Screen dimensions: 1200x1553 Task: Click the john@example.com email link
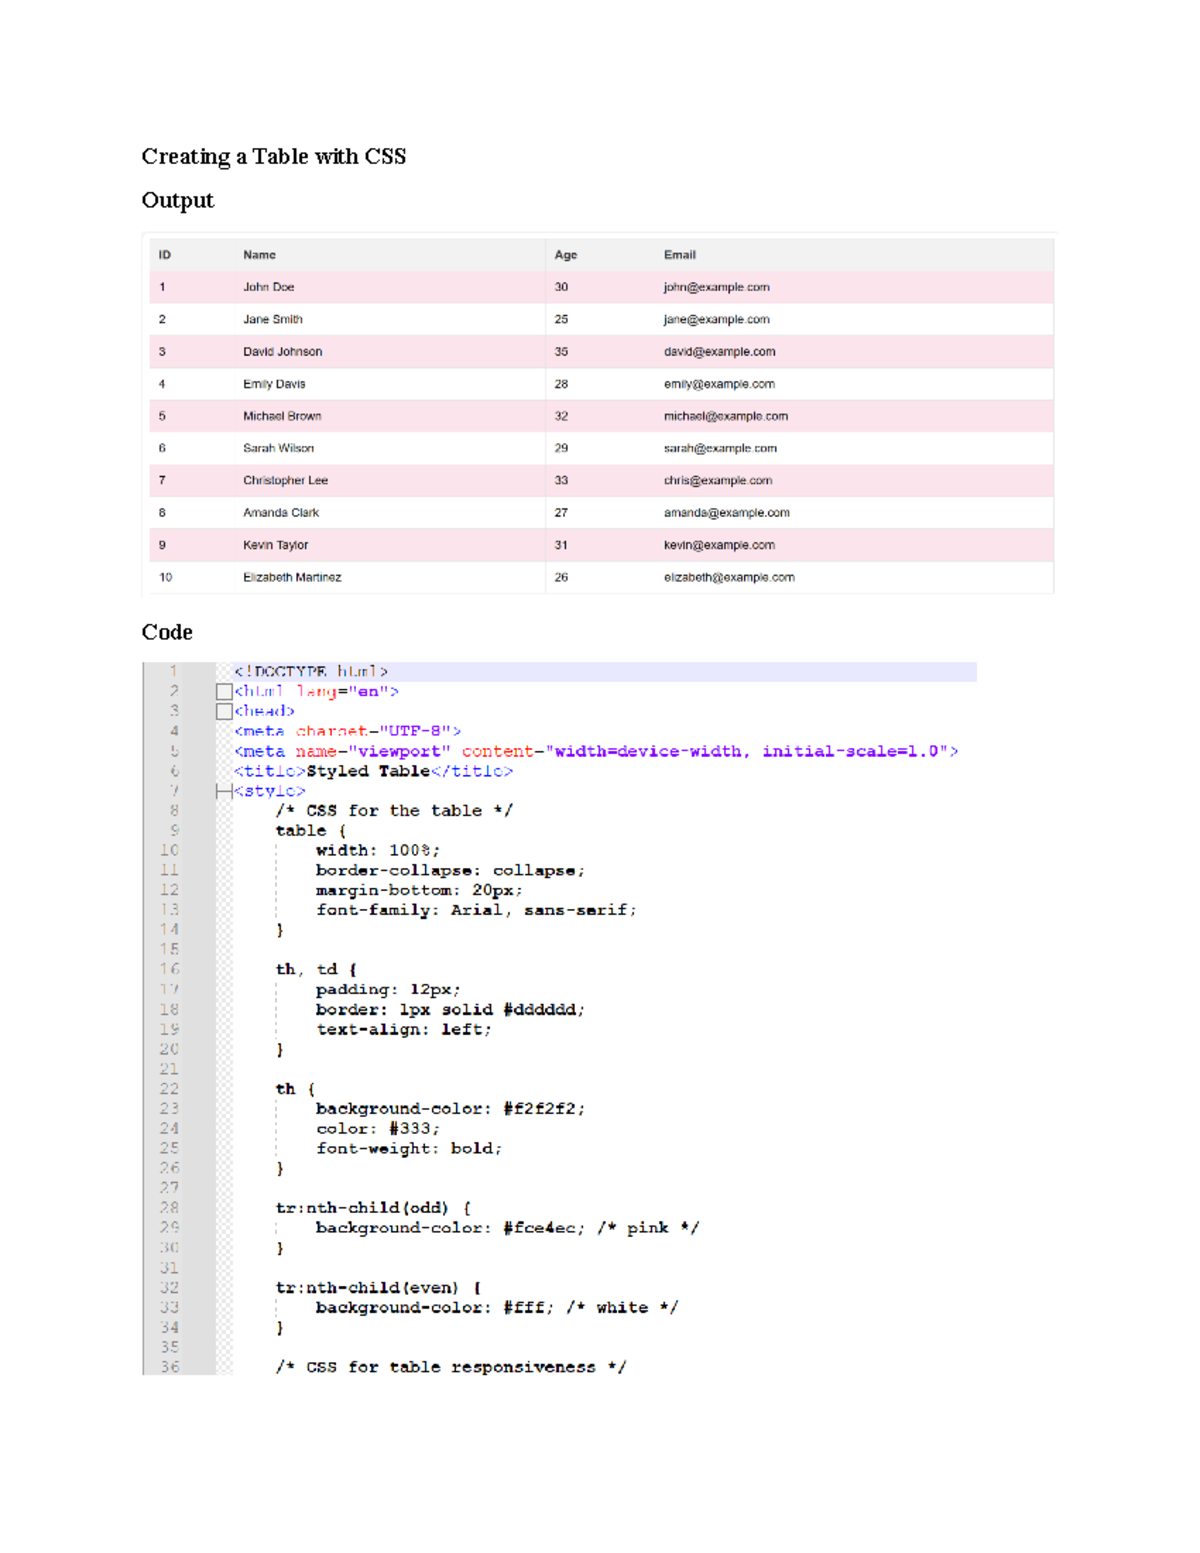tap(717, 287)
